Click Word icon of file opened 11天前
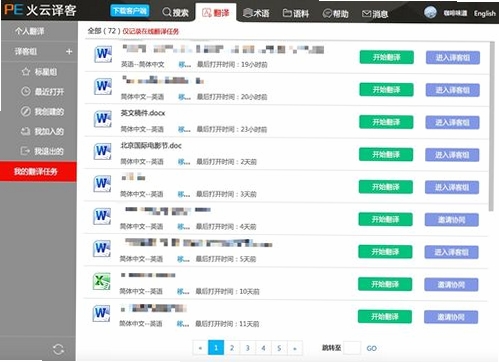This screenshot has height=362, width=499. click(x=102, y=313)
